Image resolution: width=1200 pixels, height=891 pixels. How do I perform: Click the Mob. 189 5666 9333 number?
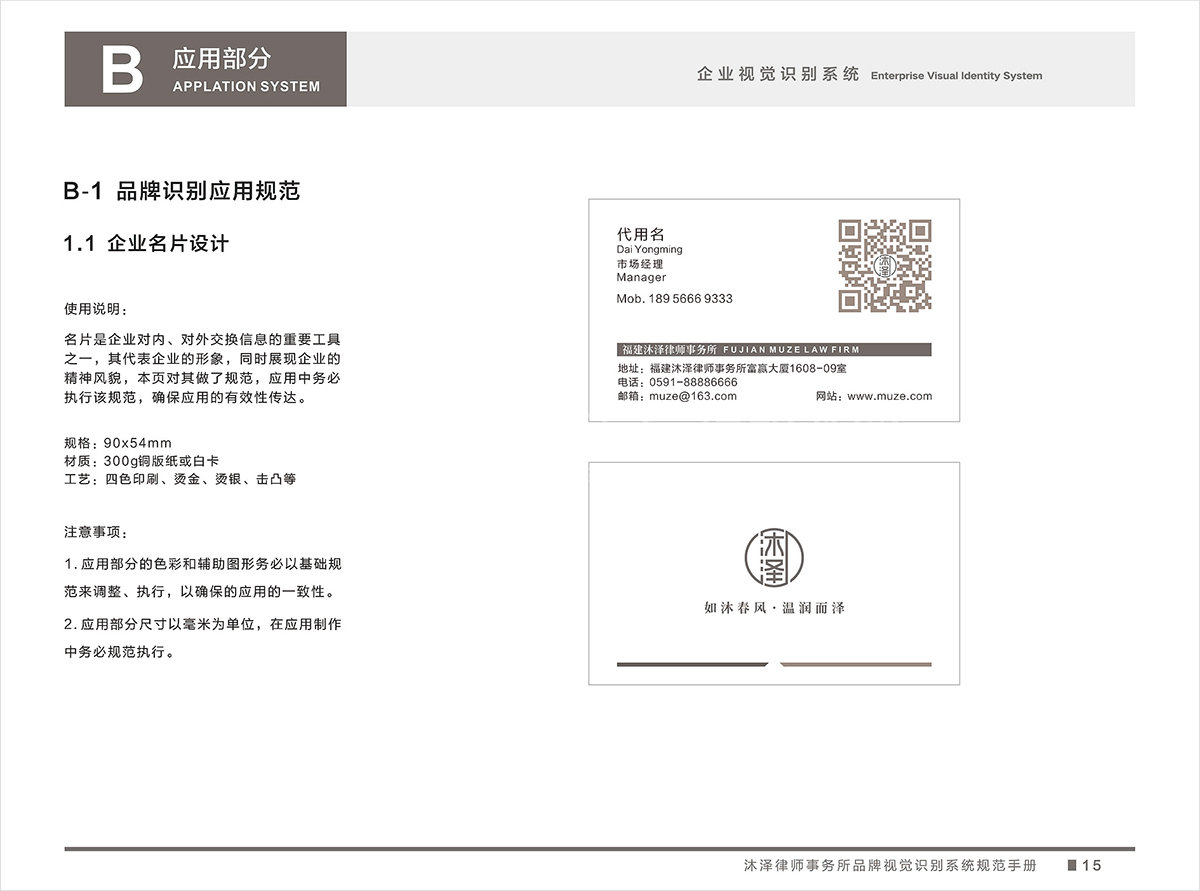tap(674, 299)
